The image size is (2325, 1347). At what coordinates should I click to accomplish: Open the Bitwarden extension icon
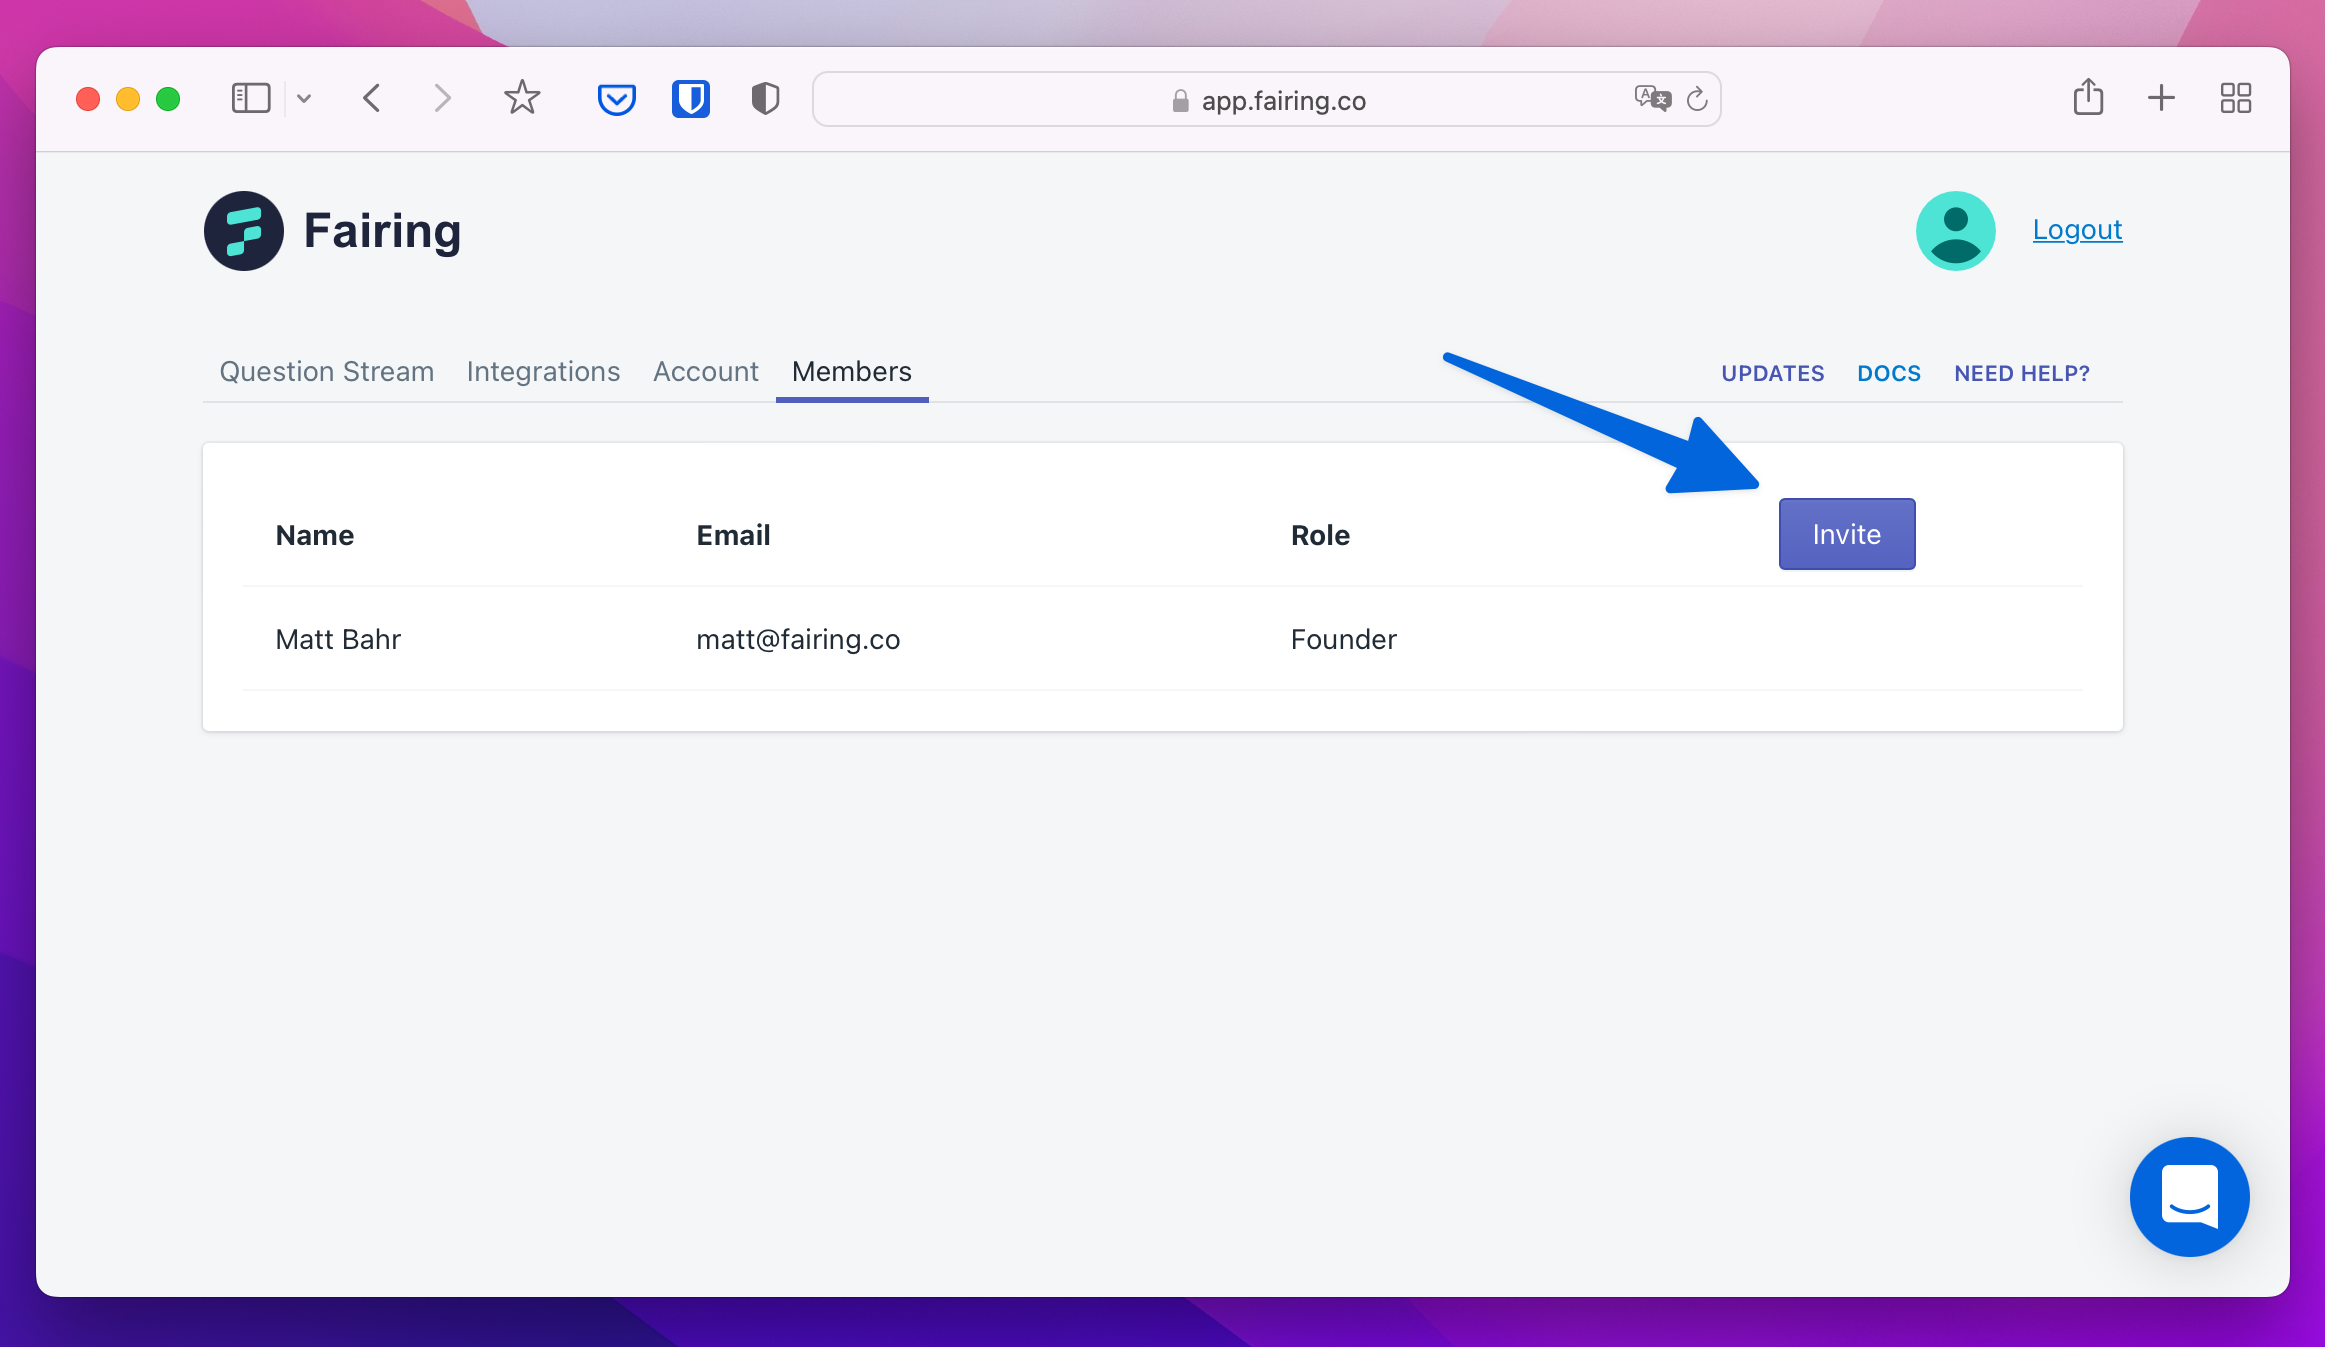690,99
